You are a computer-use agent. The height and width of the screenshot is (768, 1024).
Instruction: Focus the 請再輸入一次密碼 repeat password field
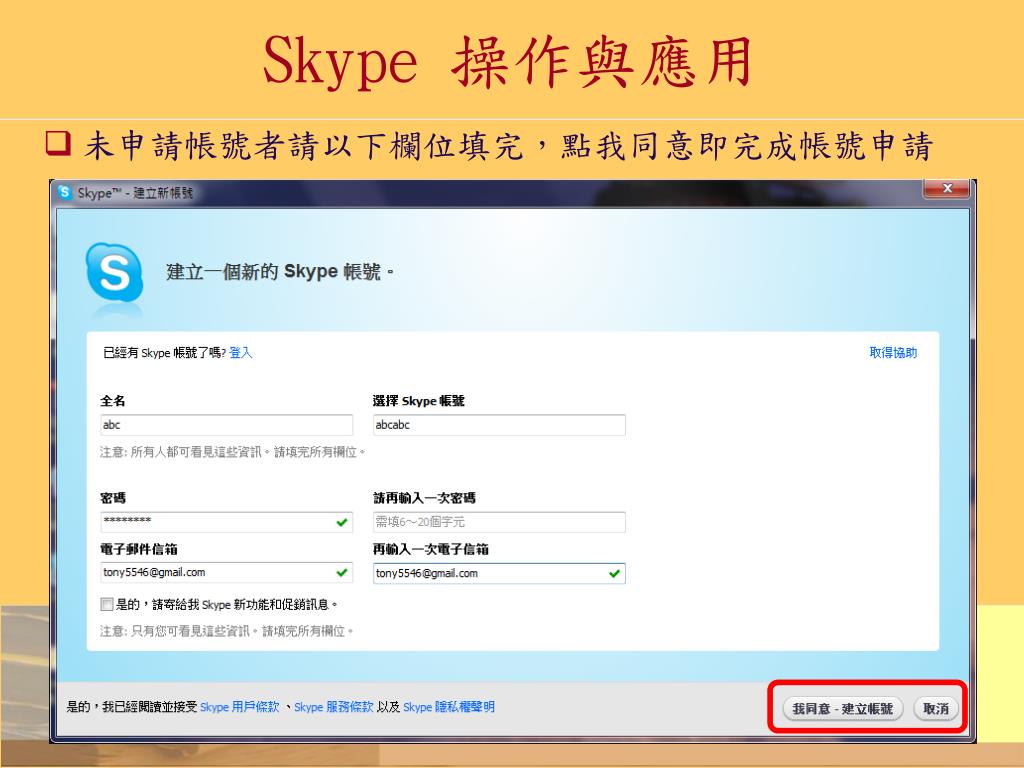coord(499,522)
